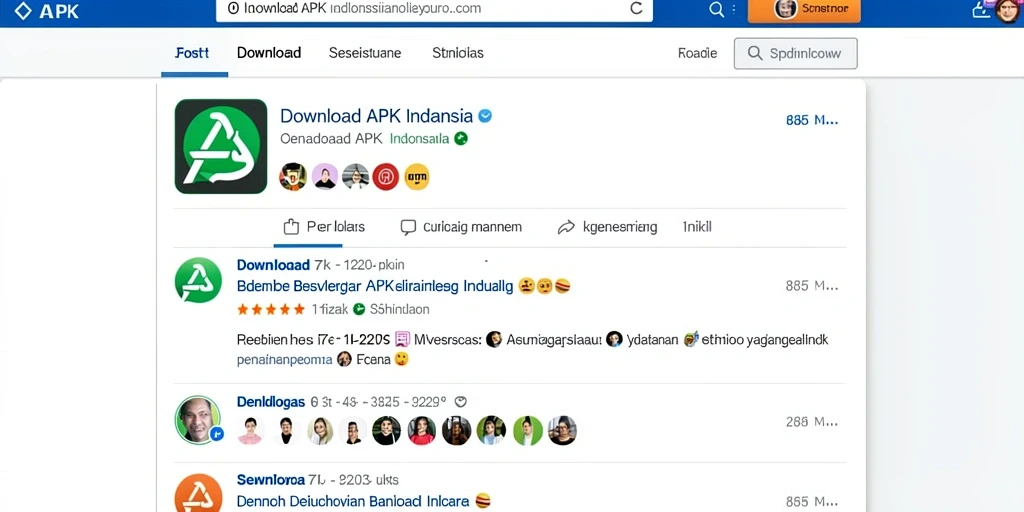Screen dimensions: 1024x512
Task: Click the red circular follower icon
Action: (385, 176)
